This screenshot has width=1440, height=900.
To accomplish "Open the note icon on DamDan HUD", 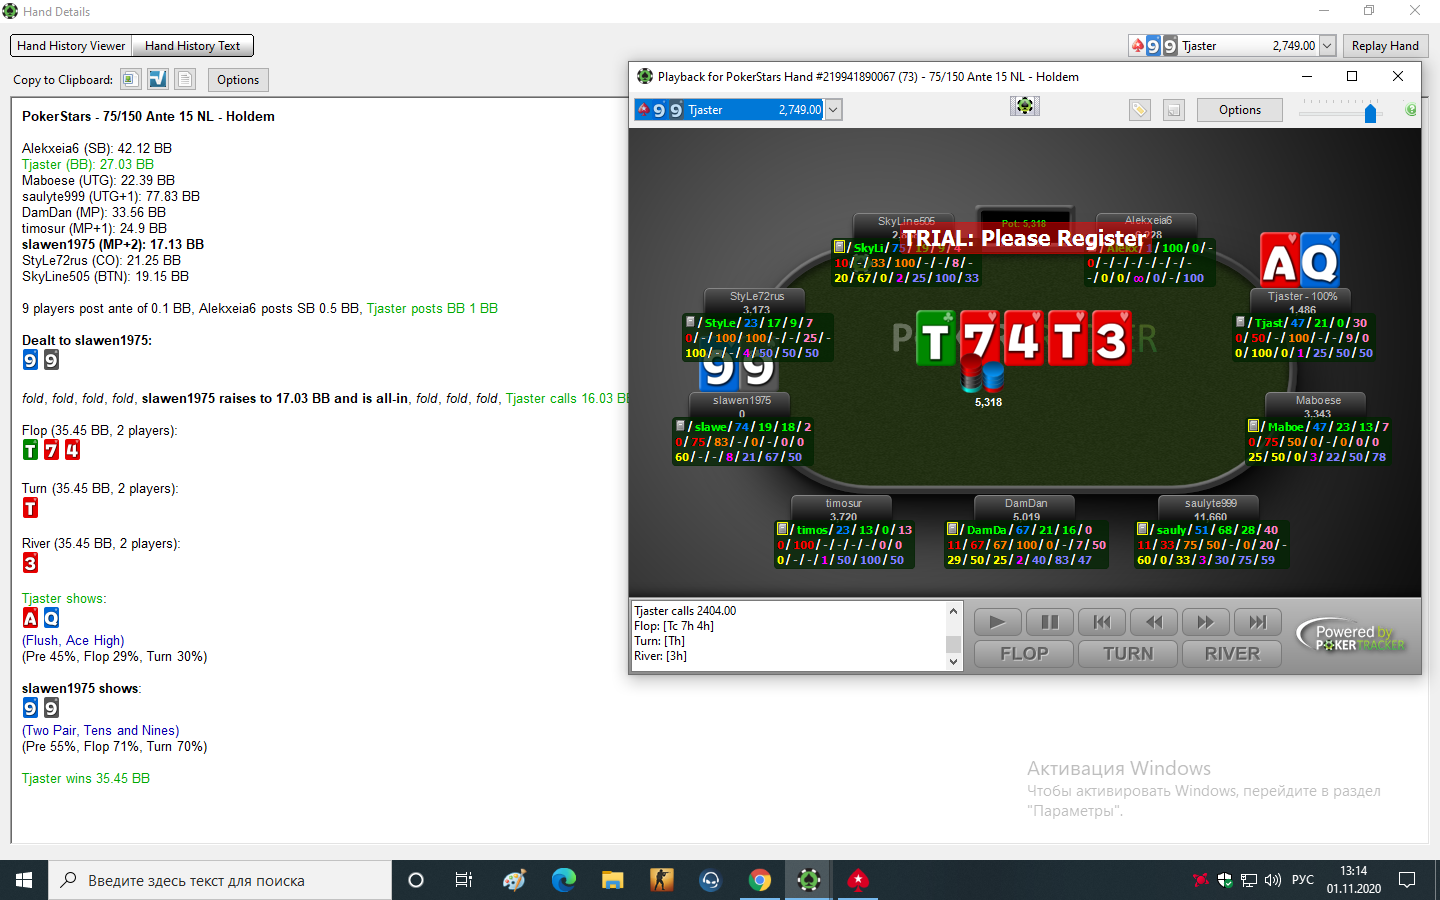I will click(x=952, y=529).
